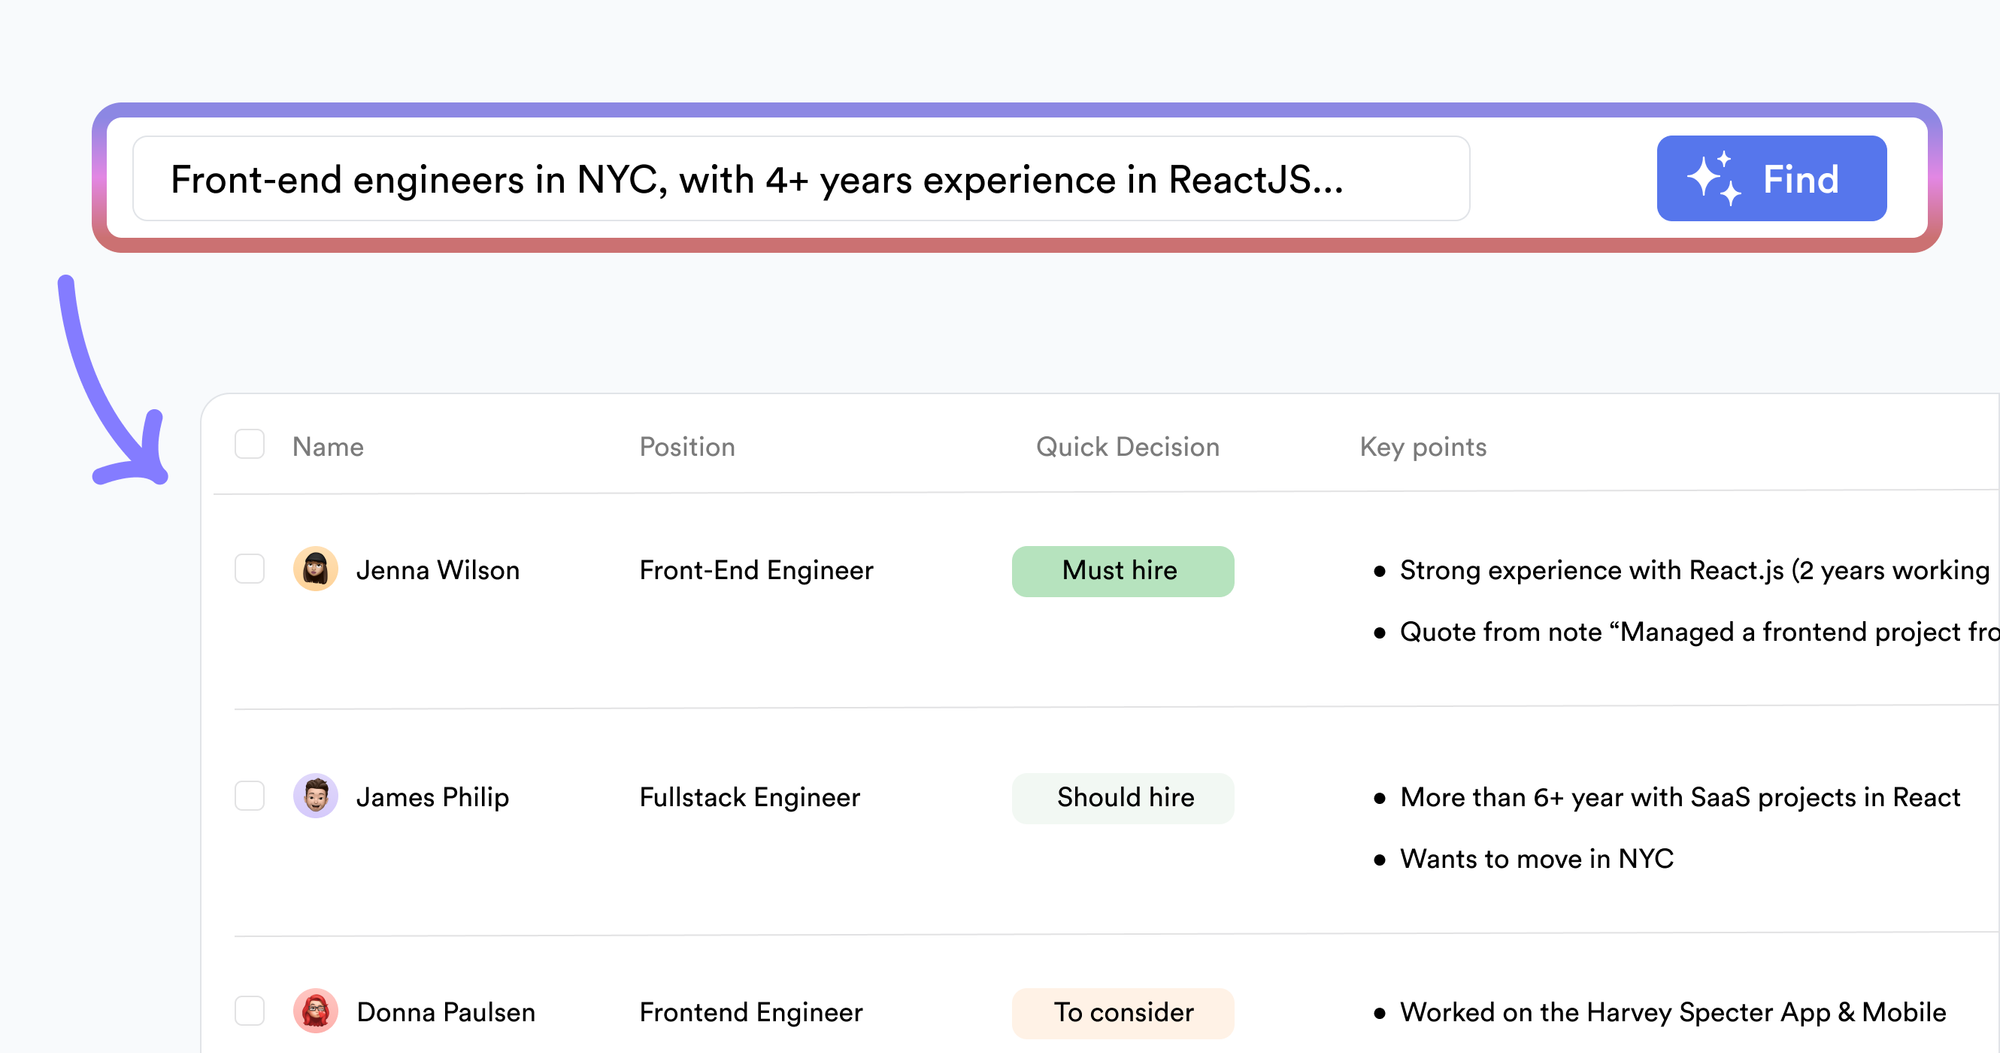2000x1053 pixels.
Task: Click Jenna Wilson's avatar
Action: (315, 570)
